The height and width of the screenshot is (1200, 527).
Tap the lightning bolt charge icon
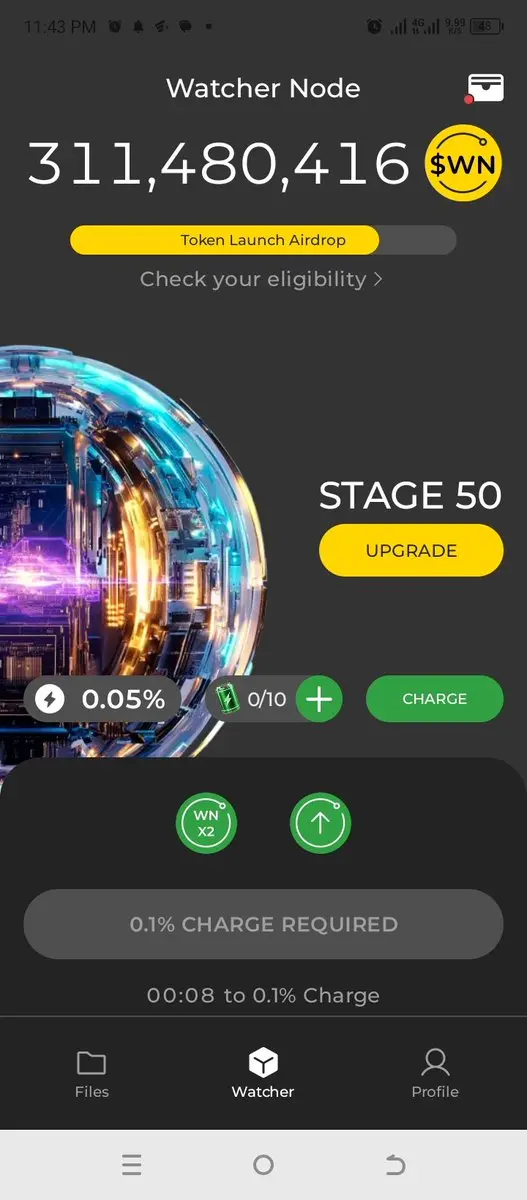49,699
